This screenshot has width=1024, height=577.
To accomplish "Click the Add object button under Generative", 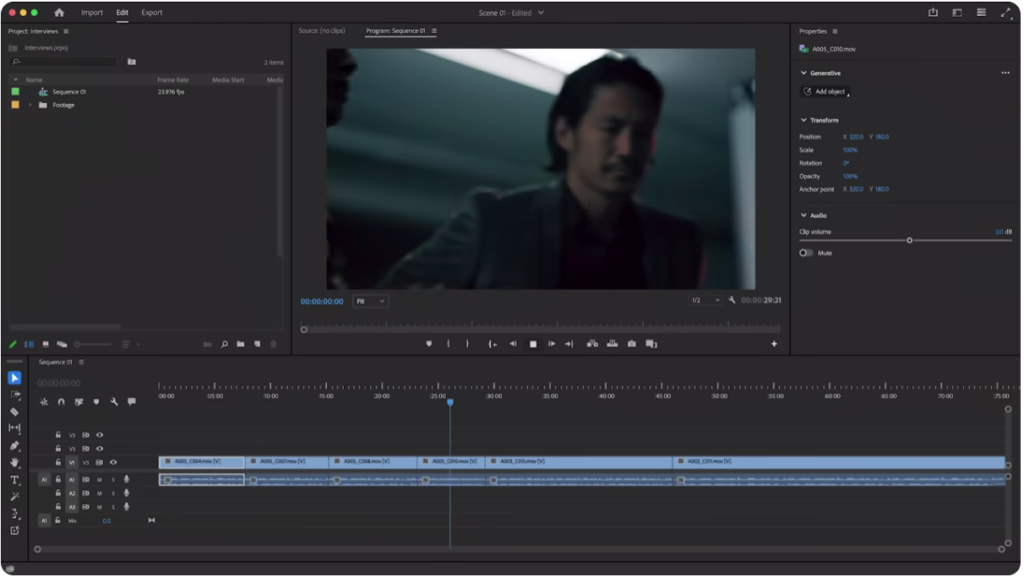I will click(826, 92).
